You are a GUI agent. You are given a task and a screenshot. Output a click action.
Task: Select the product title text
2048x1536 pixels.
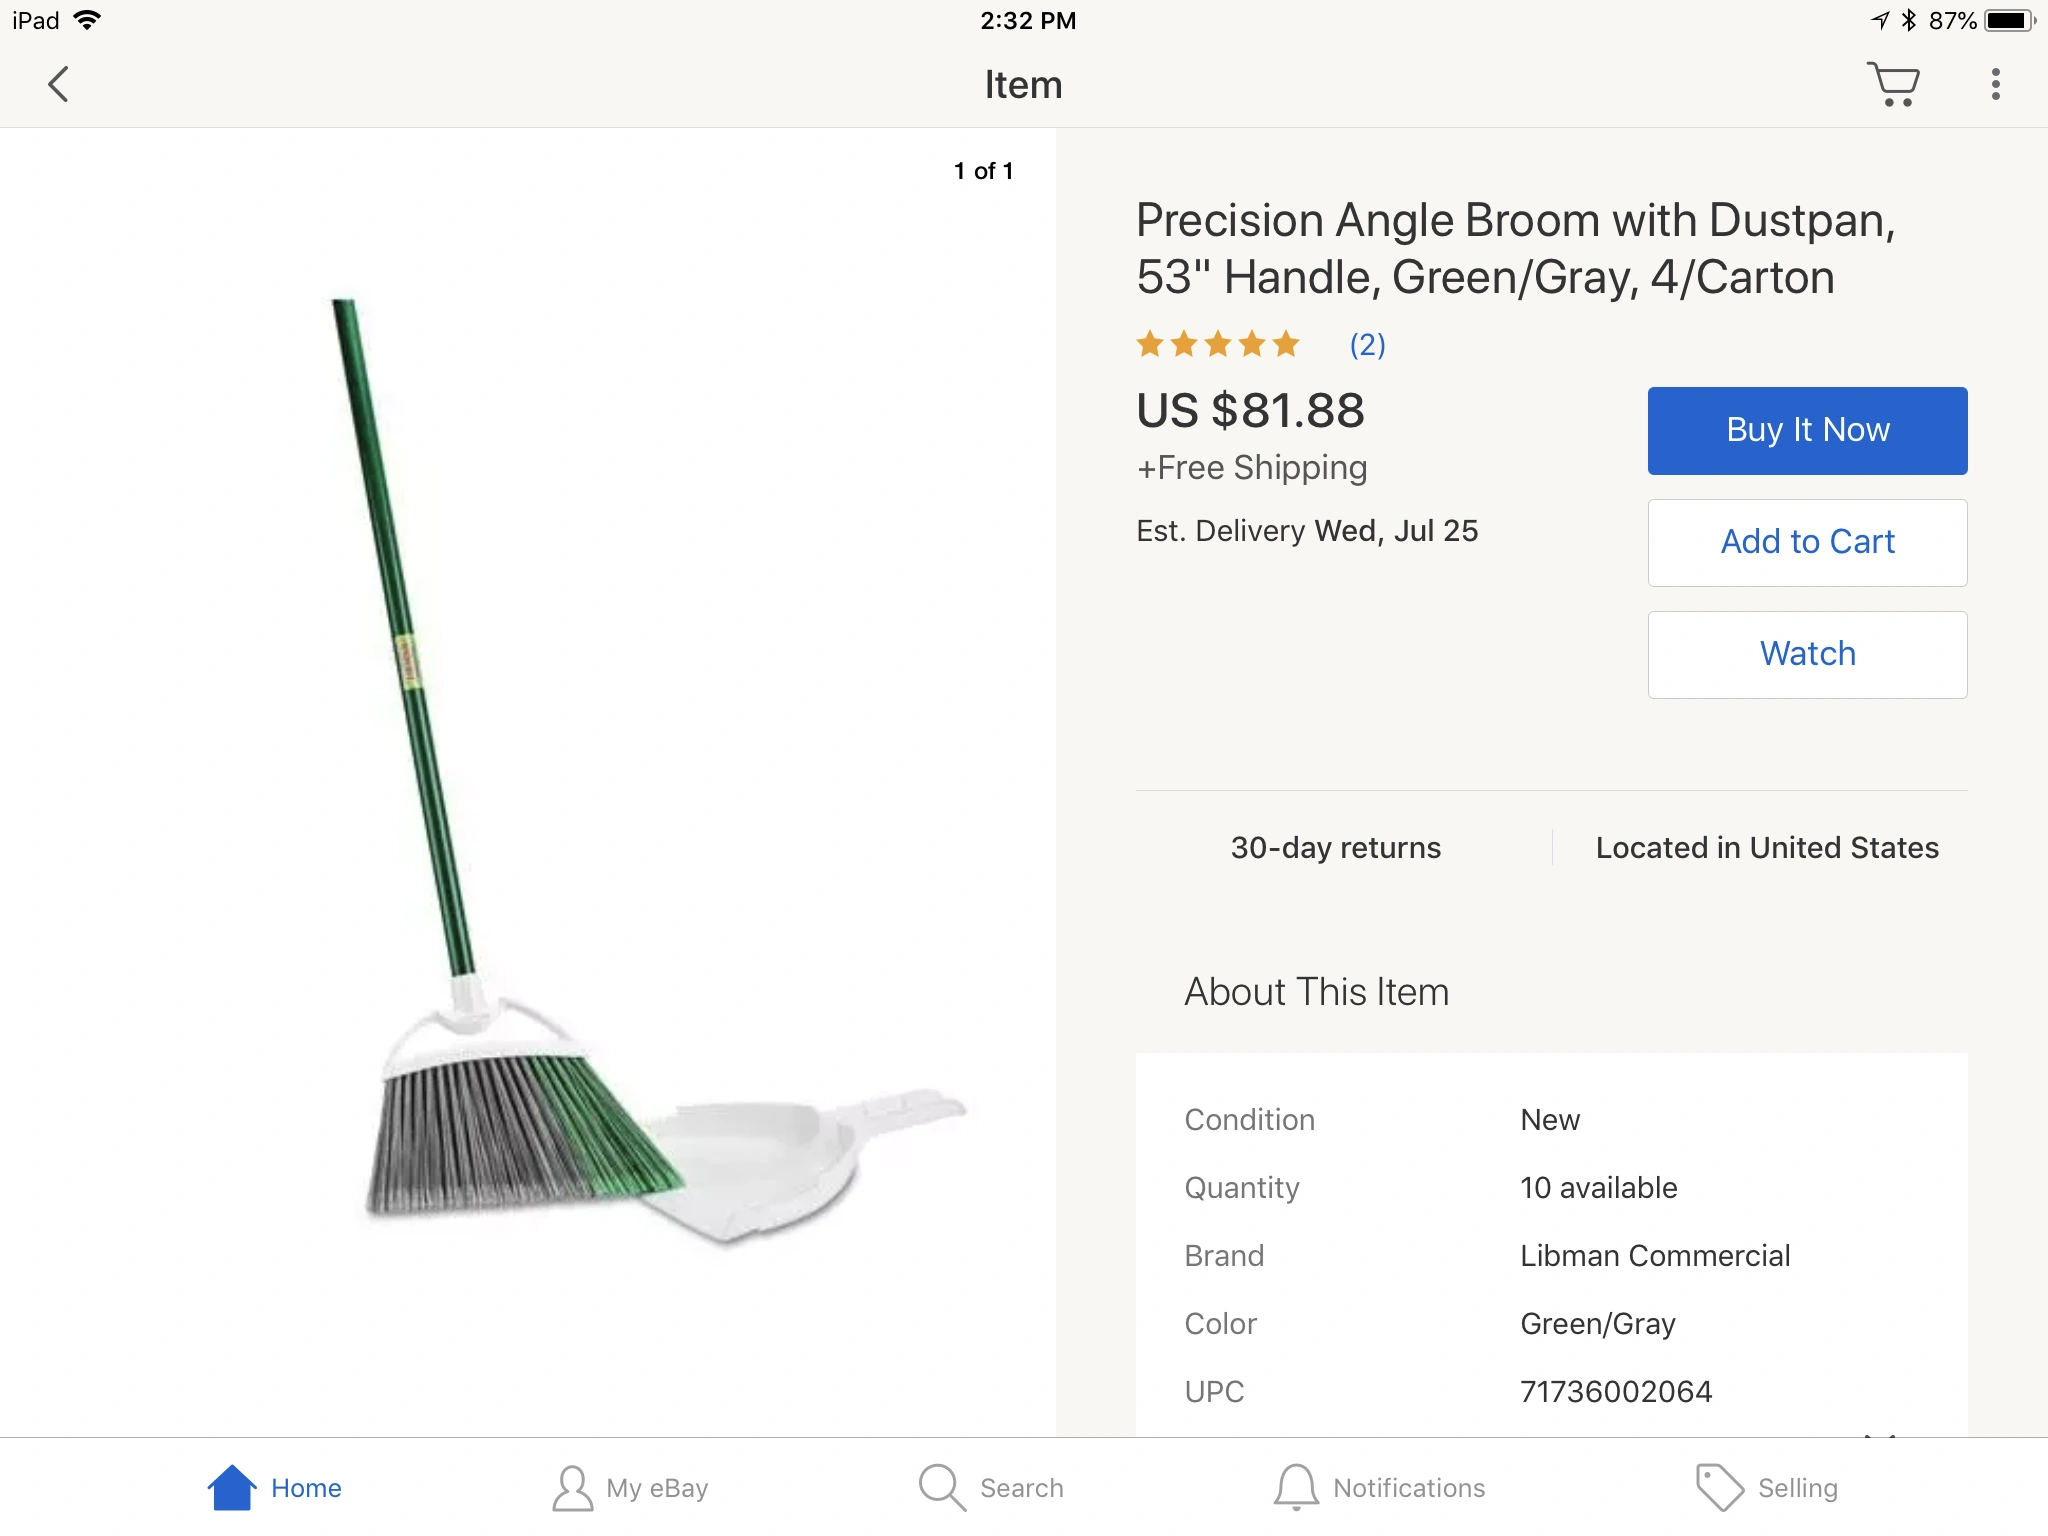[x=1515, y=248]
